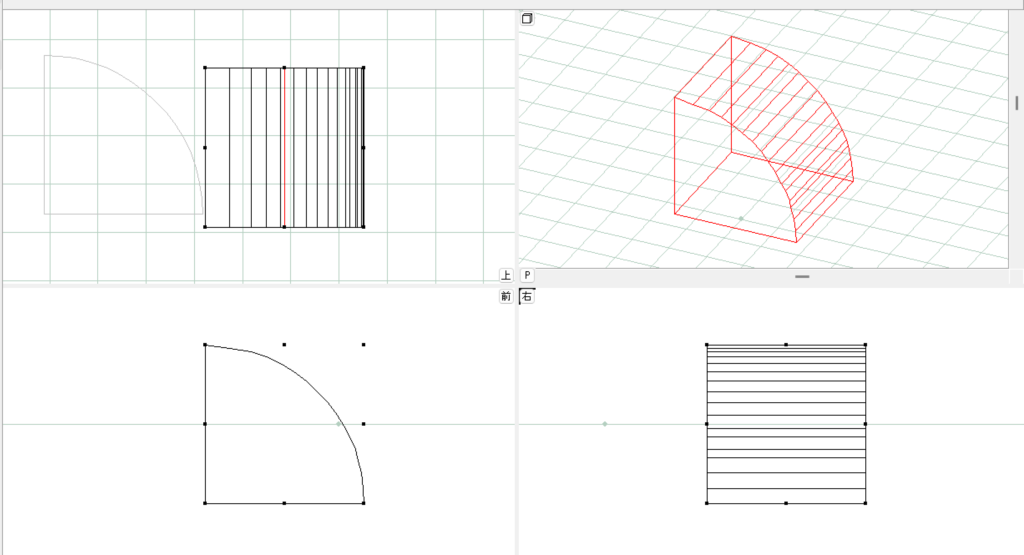The height and width of the screenshot is (555, 1024).
Task: Open the 前 front view selector
Action: tap(506, 296)
